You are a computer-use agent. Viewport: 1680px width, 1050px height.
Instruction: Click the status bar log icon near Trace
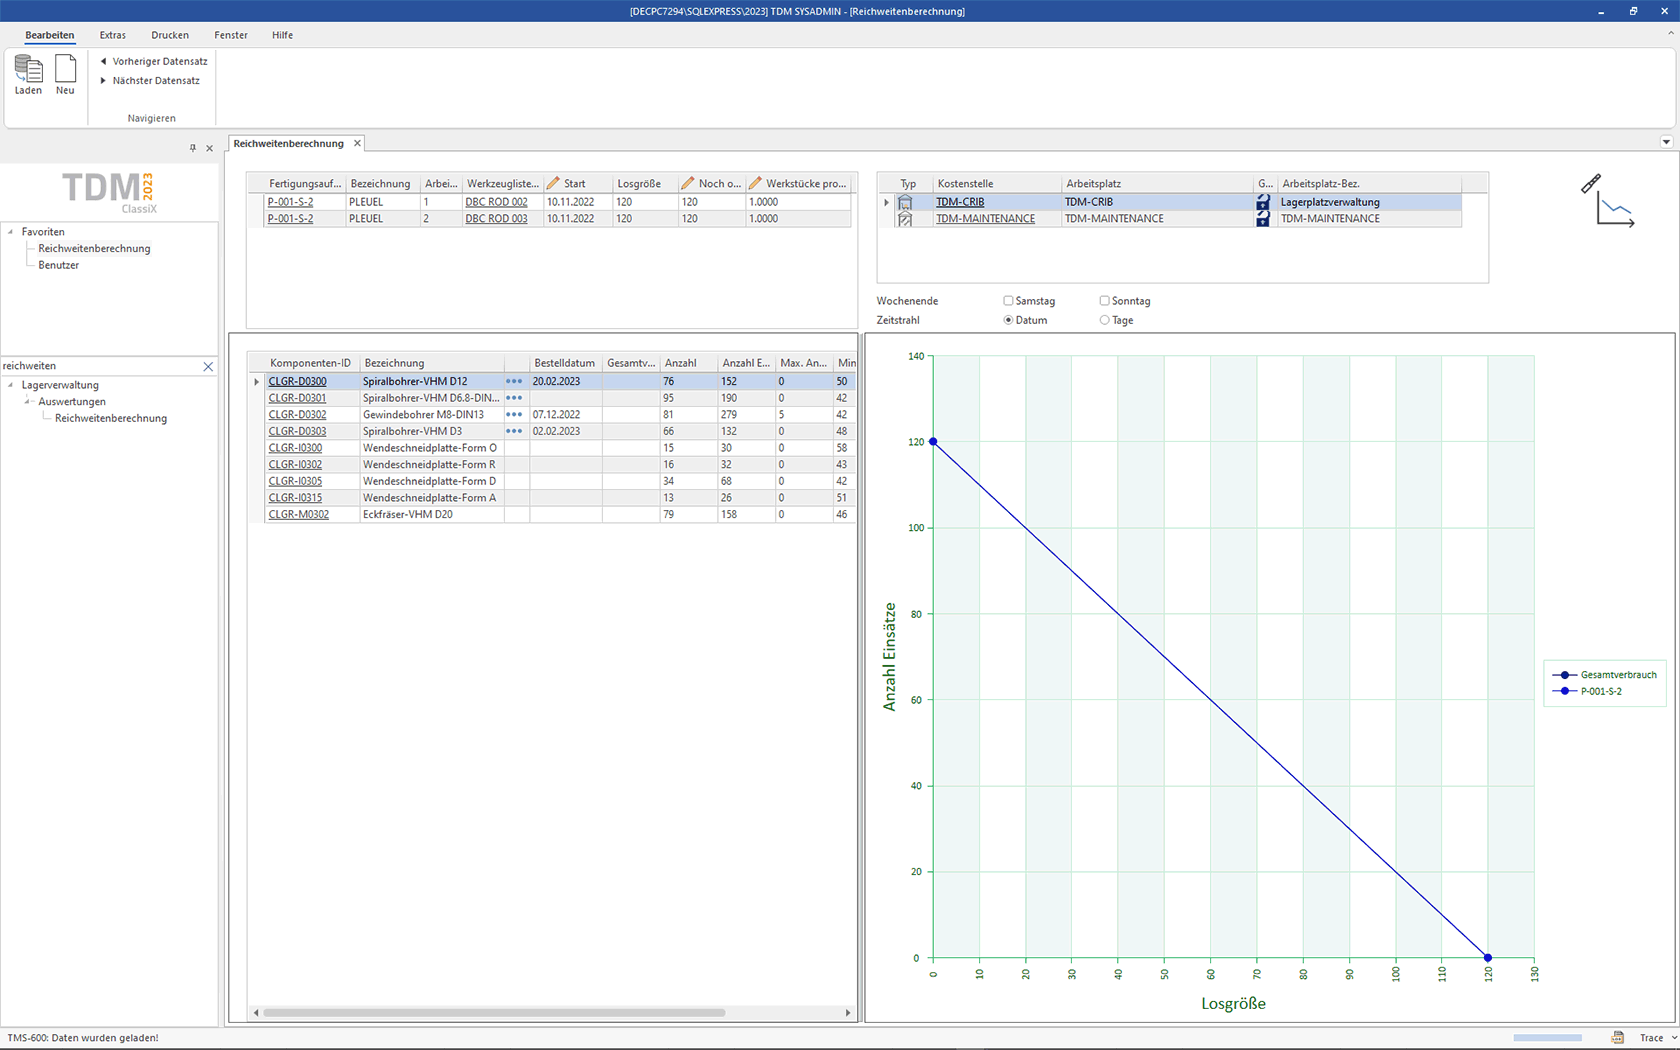pyautogui.click(x=1617, y=1038)
